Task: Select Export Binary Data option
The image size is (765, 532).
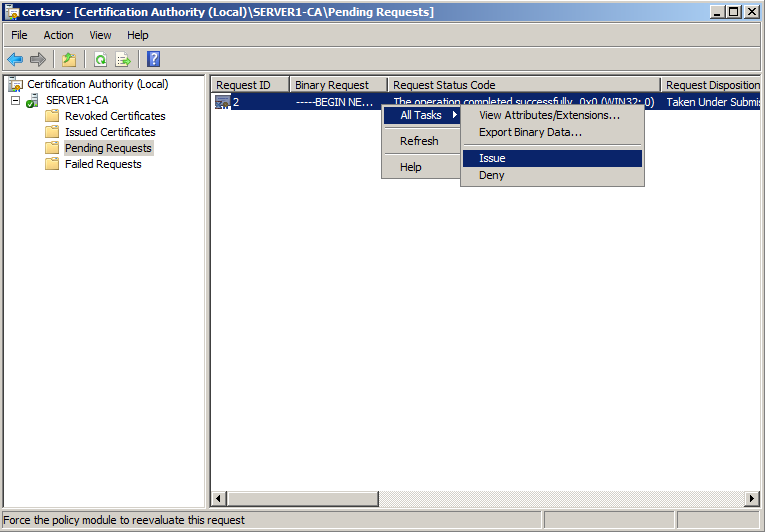Action: coord(530,132)
